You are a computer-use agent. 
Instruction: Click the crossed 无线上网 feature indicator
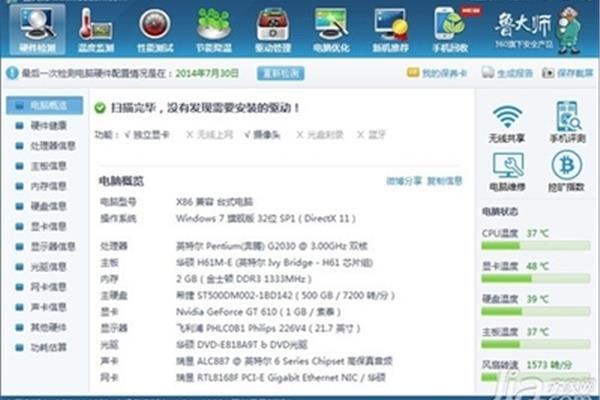tap(209, 135)
